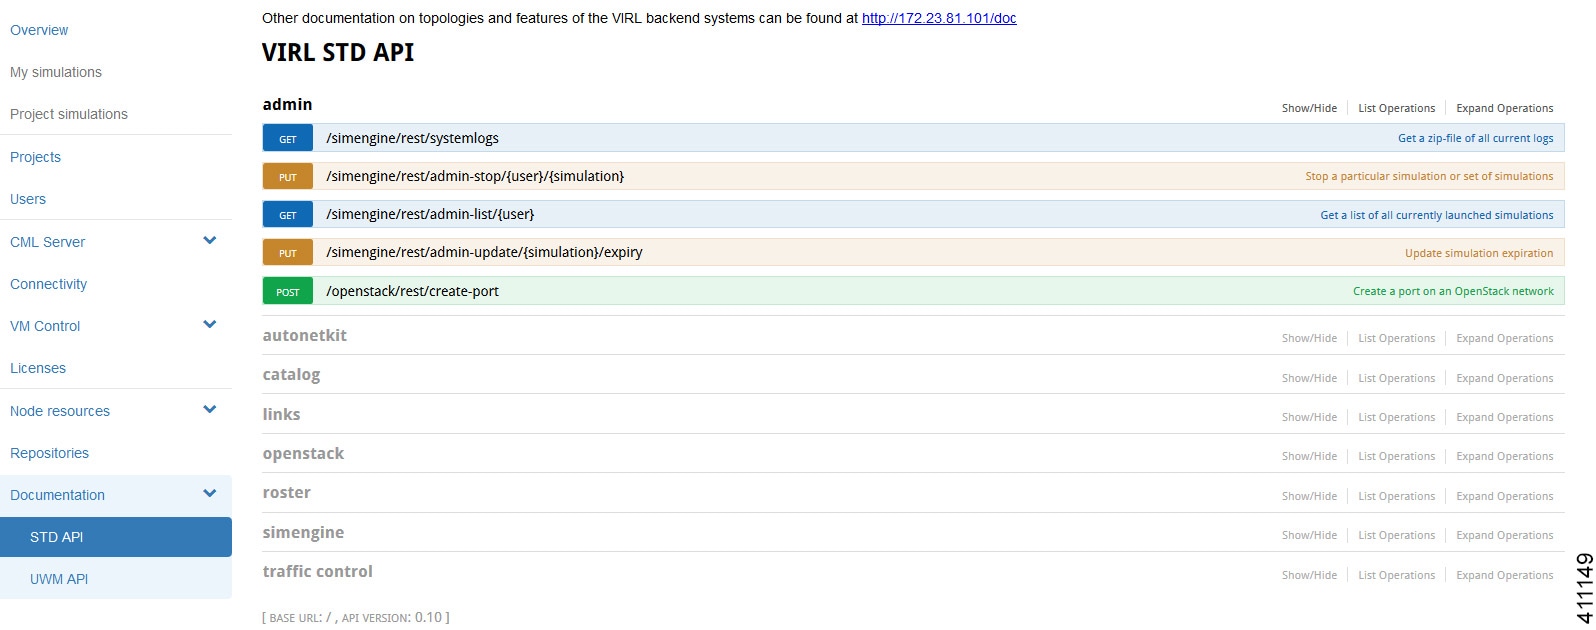Viewport: 1596px width, 630px height.
Task: Click PUT badge for admin-stop endpoint
Action: 288,177
